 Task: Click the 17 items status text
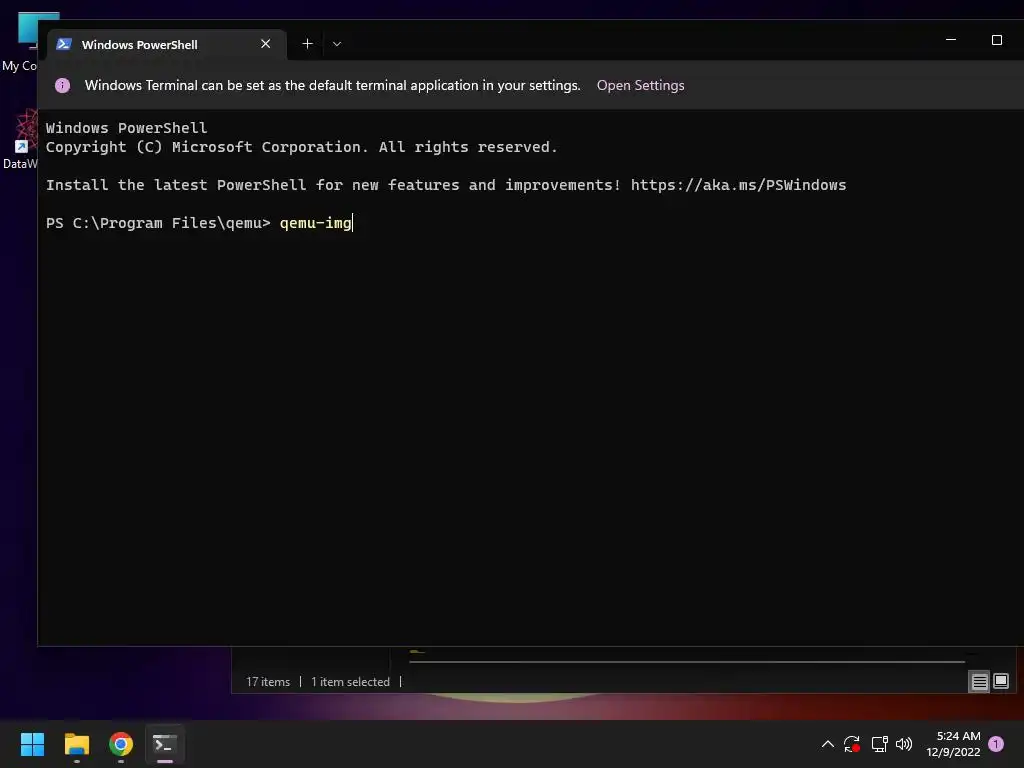[268, 682]
